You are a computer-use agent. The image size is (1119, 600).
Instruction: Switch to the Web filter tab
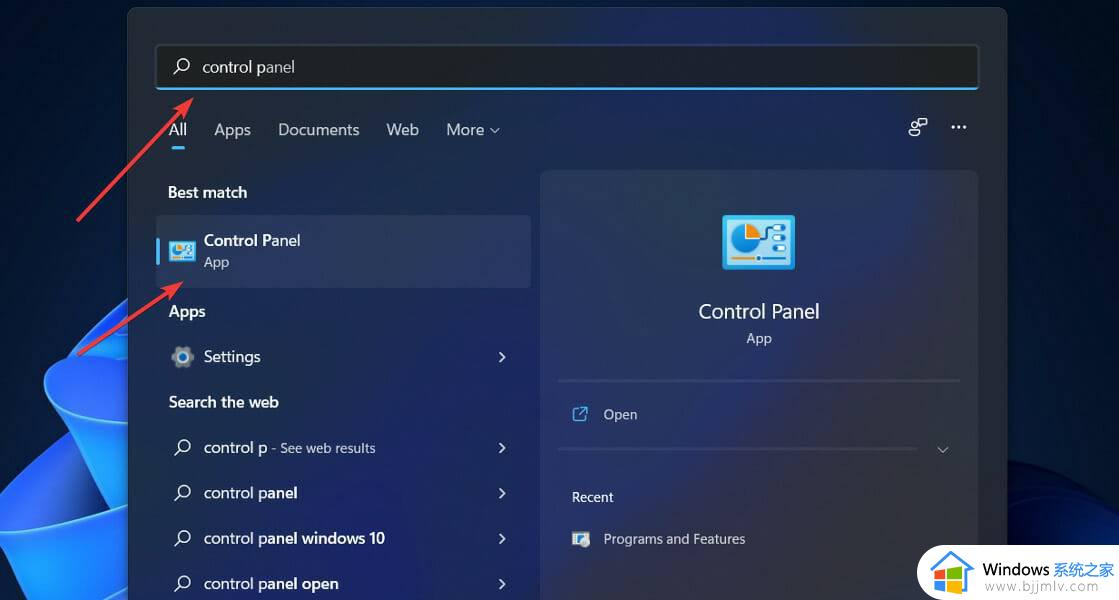click(x=402, y=130)
